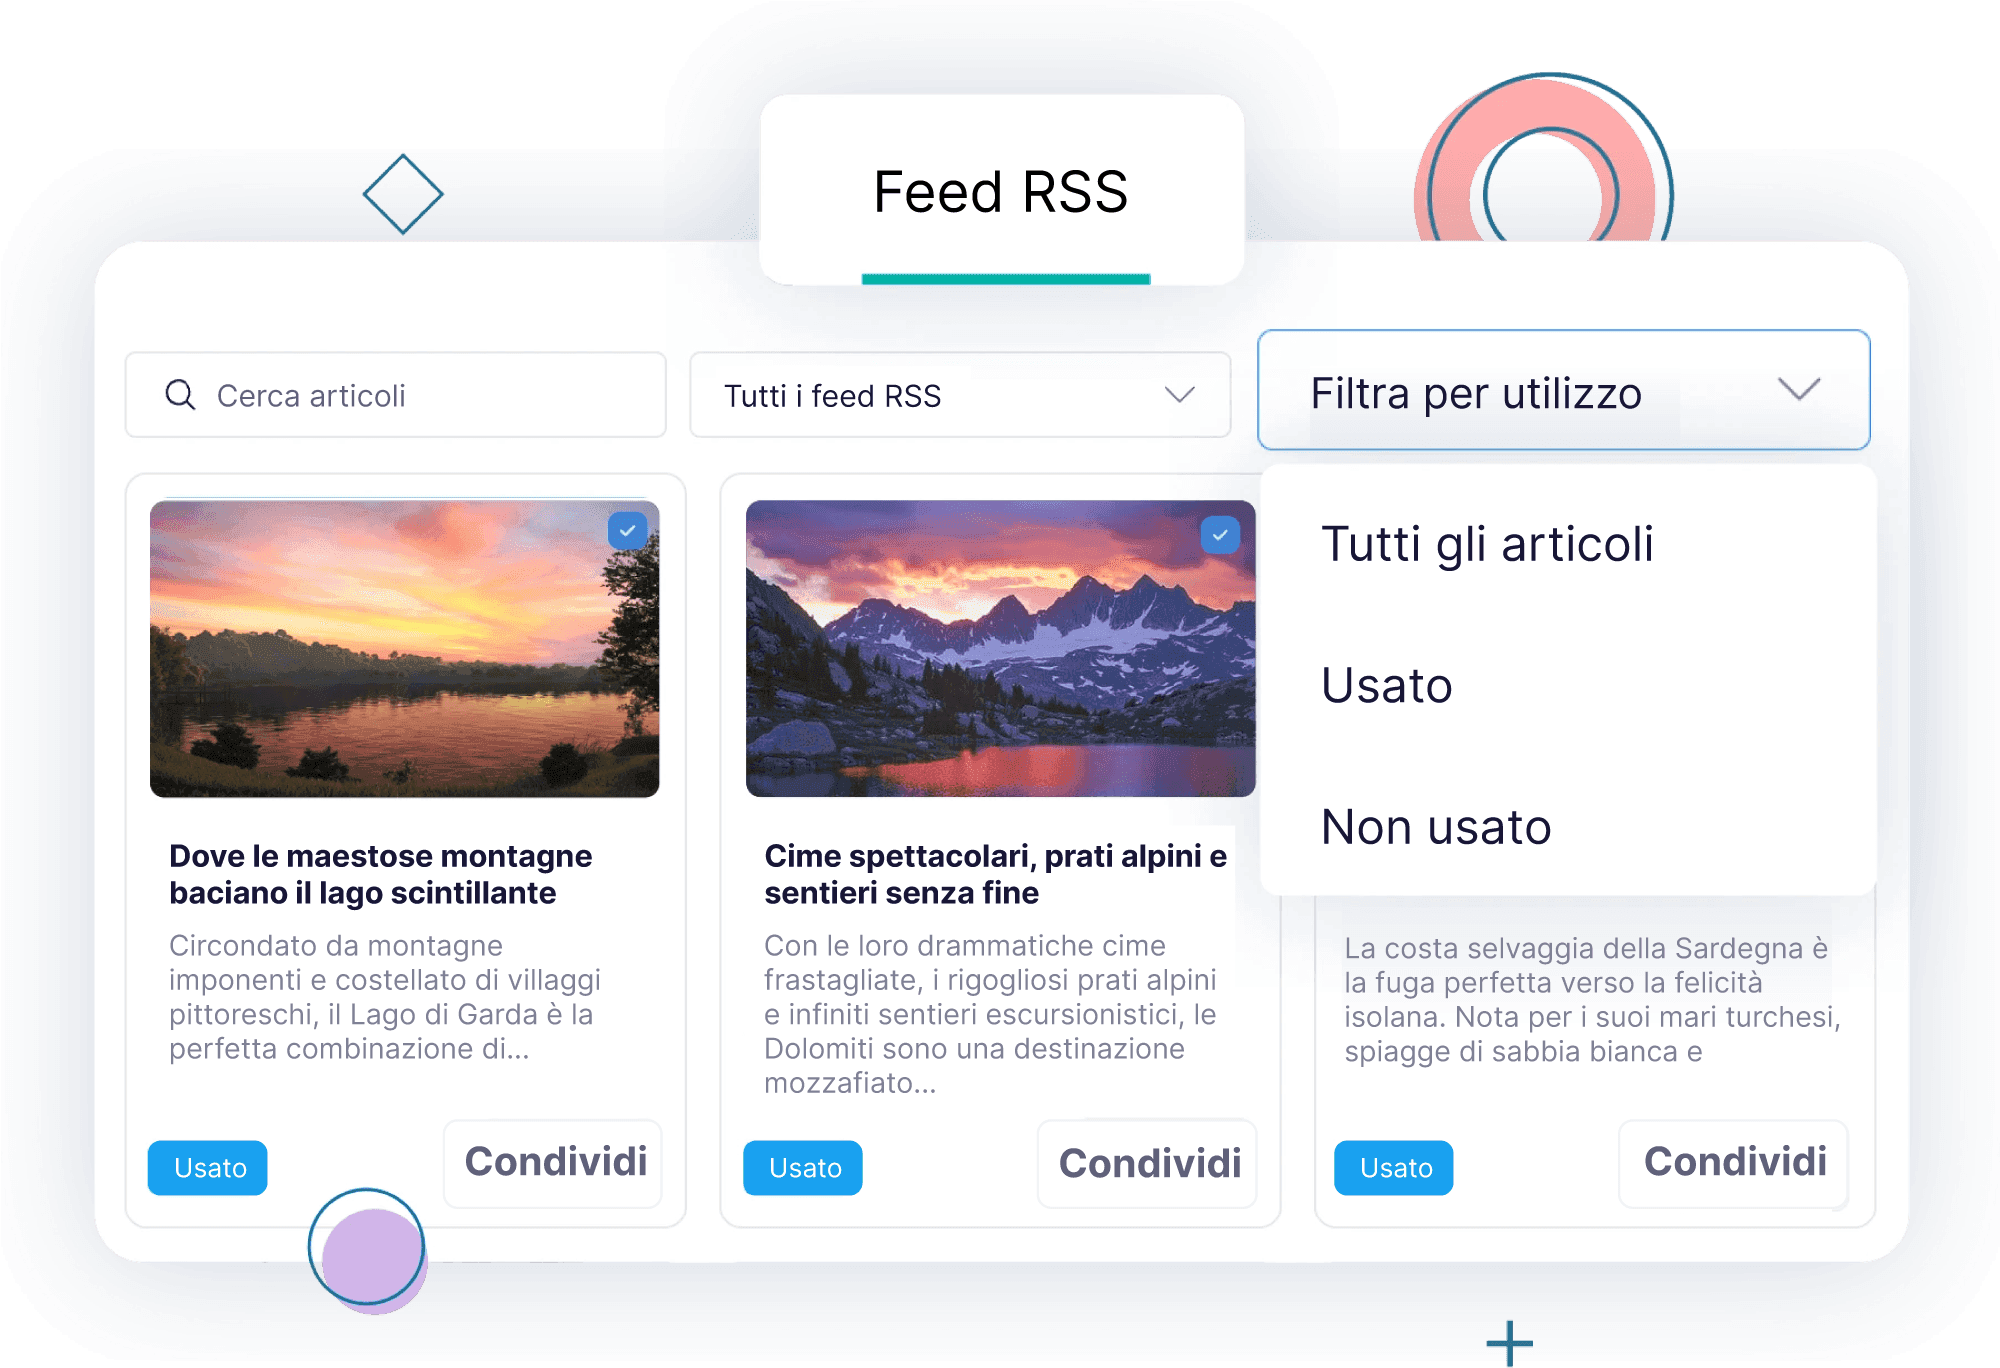Uncheck the lake sunset article checkbox
The width and height of the screenshot is (2000, 1368).
(x=627, y=531)
